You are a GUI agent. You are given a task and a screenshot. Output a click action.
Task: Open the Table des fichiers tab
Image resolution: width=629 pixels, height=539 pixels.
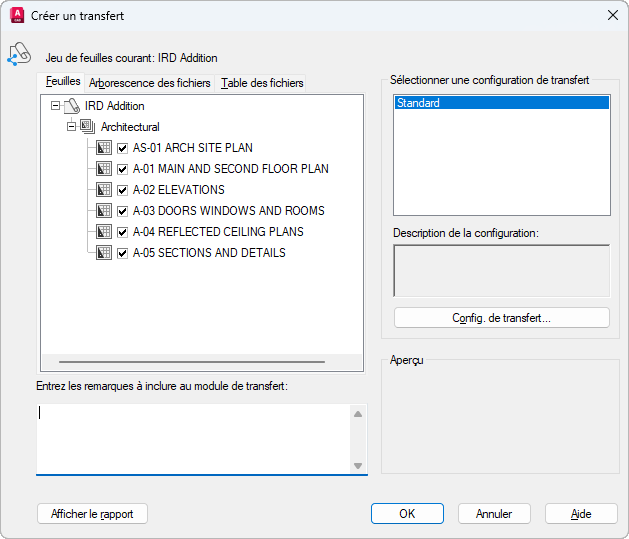click(262, 83)
